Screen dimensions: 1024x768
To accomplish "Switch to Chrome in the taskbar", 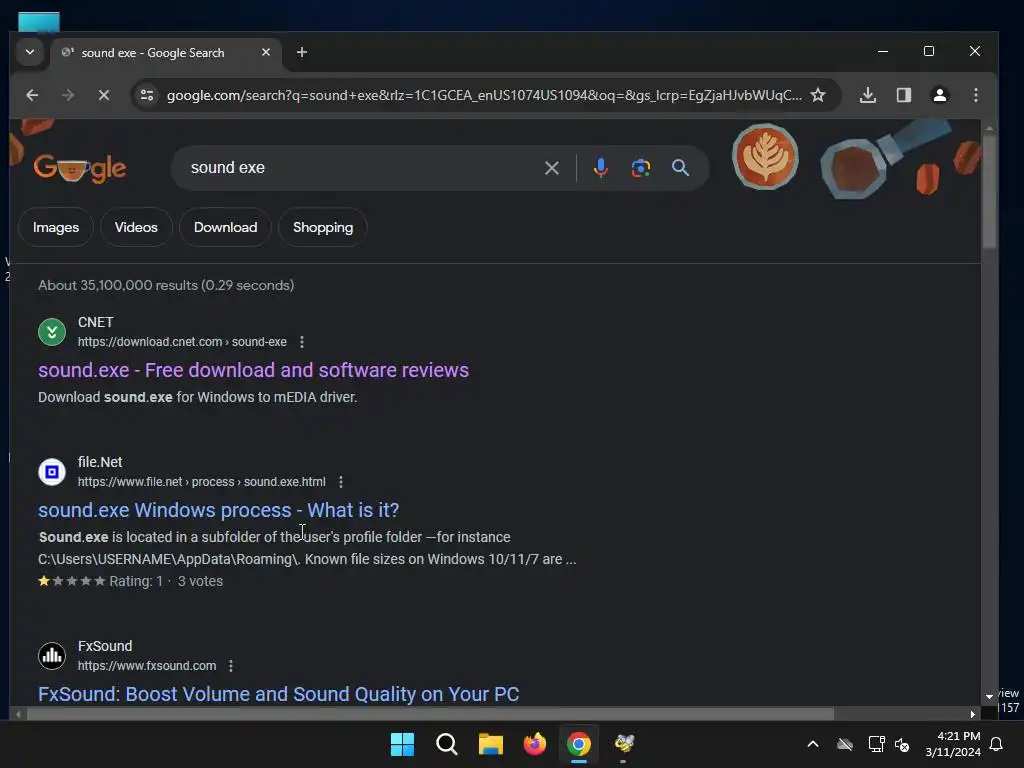I will [x=579, y=744].
